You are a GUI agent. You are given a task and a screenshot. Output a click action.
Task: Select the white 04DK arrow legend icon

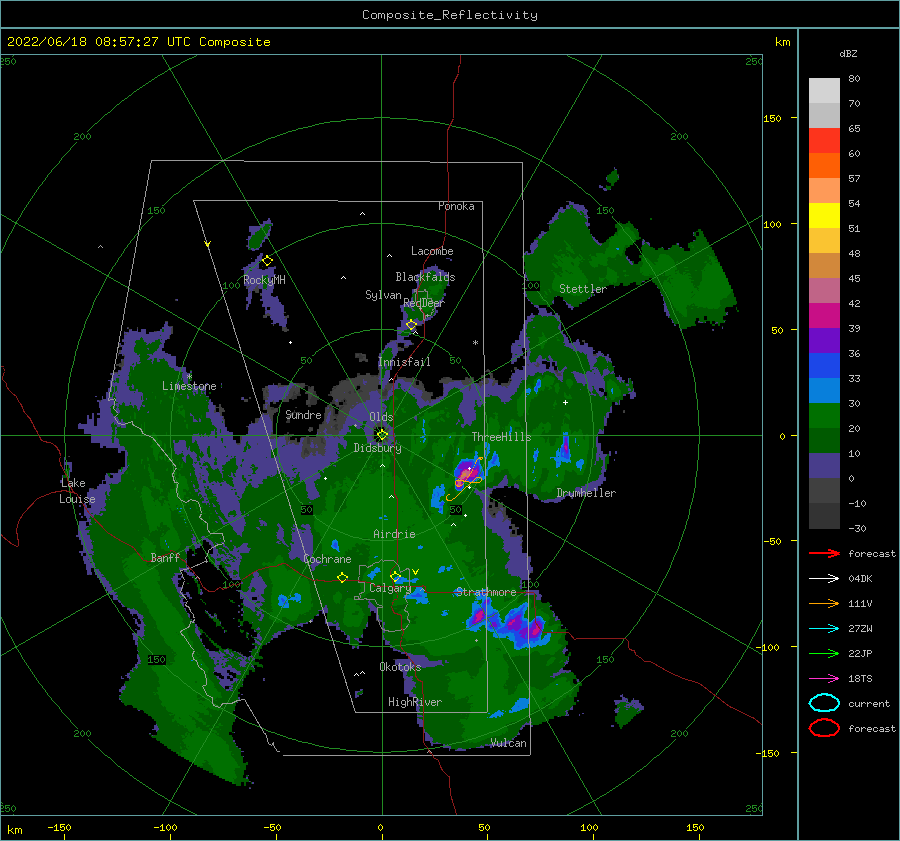click(824, 579)
